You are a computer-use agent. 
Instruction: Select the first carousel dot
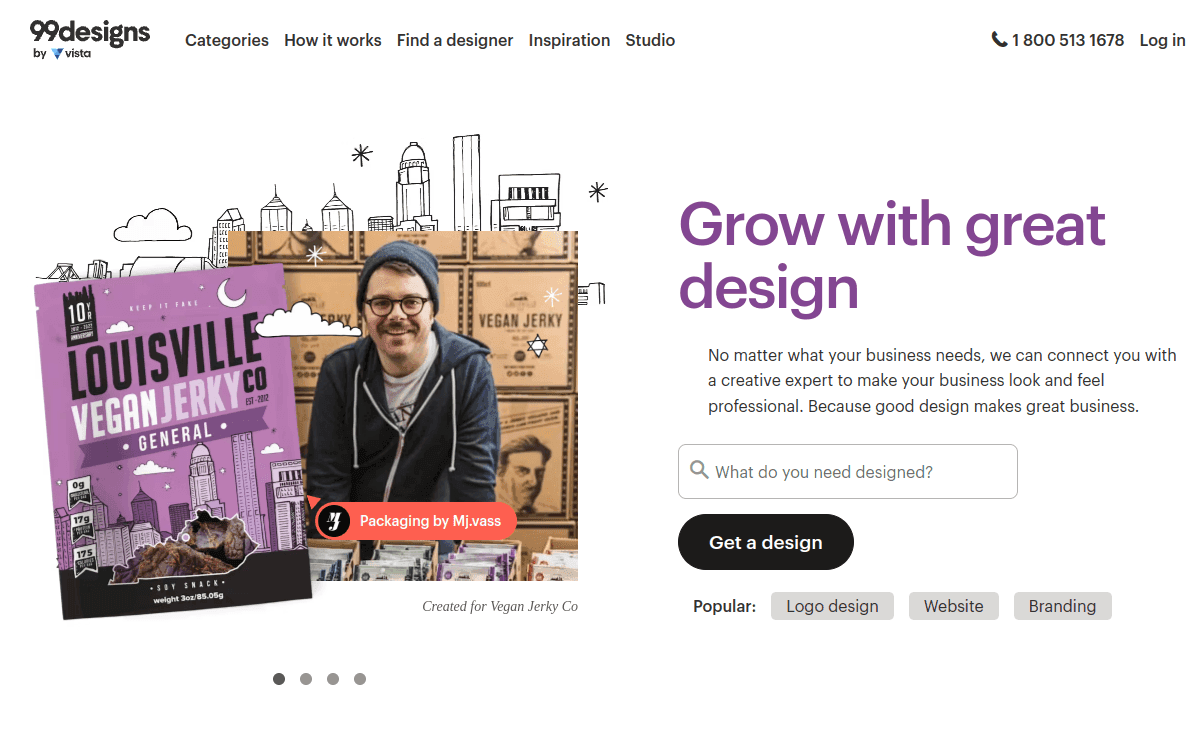(279, 679)
